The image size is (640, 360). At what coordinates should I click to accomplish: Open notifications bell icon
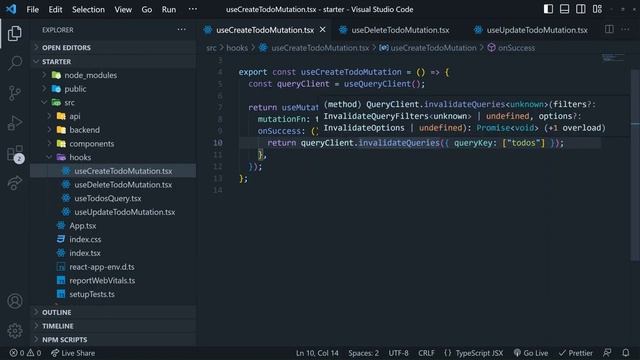(626, 353)
